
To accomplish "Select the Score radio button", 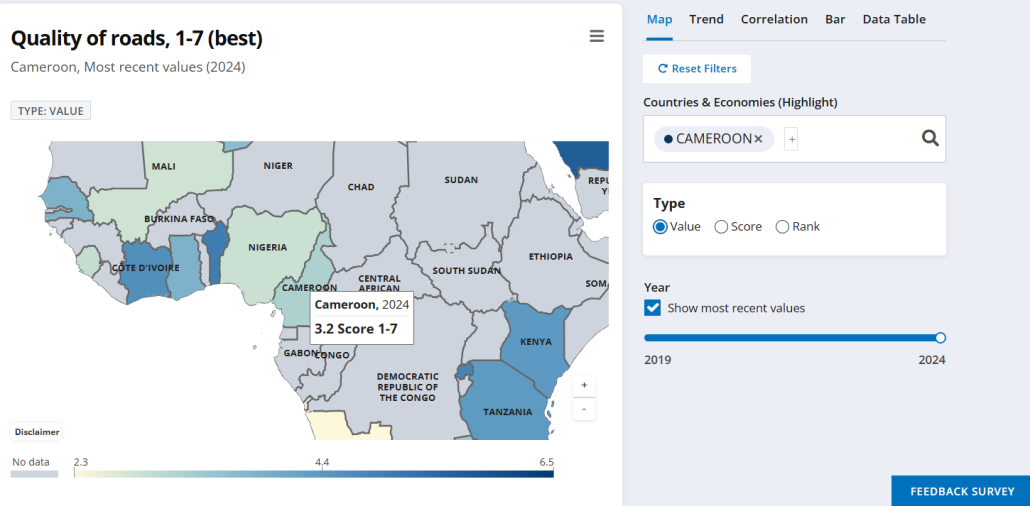I will tap(721, 227).
